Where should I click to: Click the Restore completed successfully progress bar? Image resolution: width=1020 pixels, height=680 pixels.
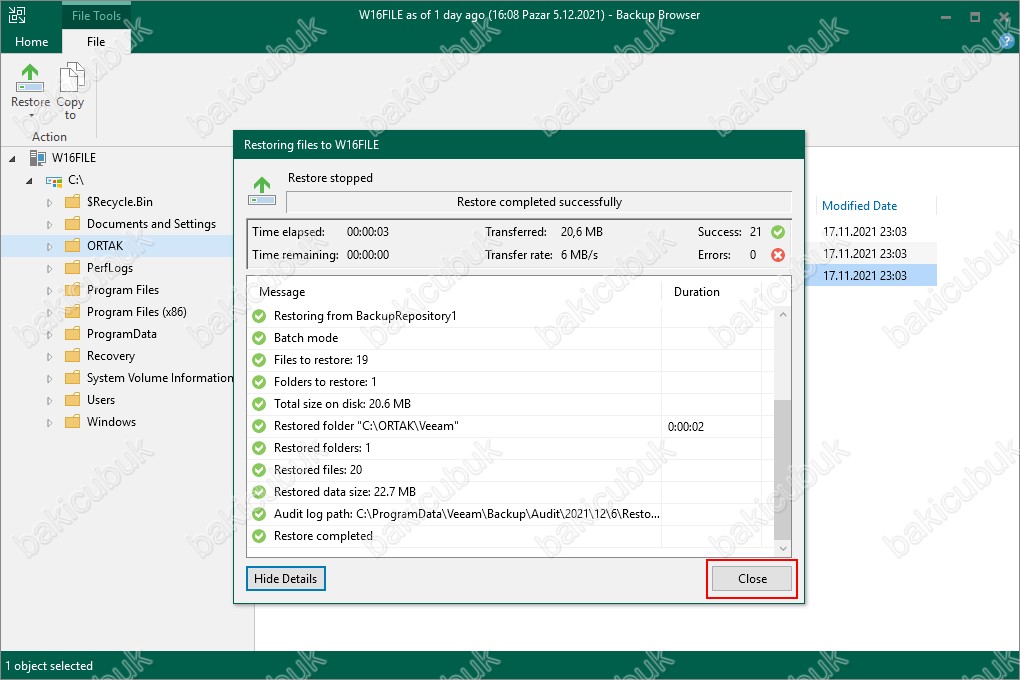click(x=539, y=202)
